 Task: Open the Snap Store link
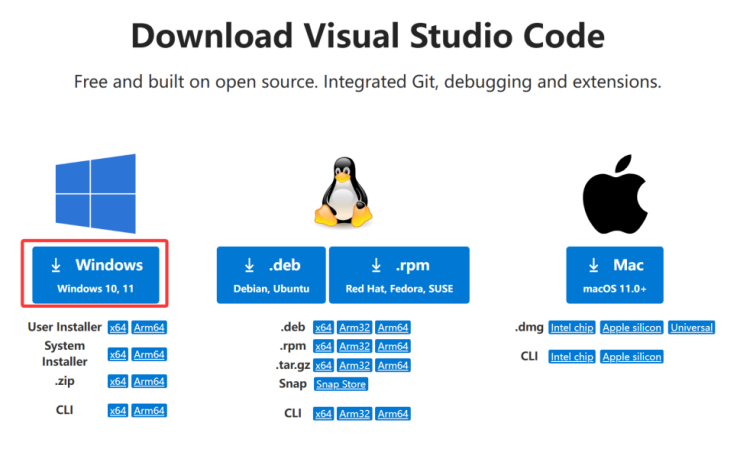click(x=341, y=384)
